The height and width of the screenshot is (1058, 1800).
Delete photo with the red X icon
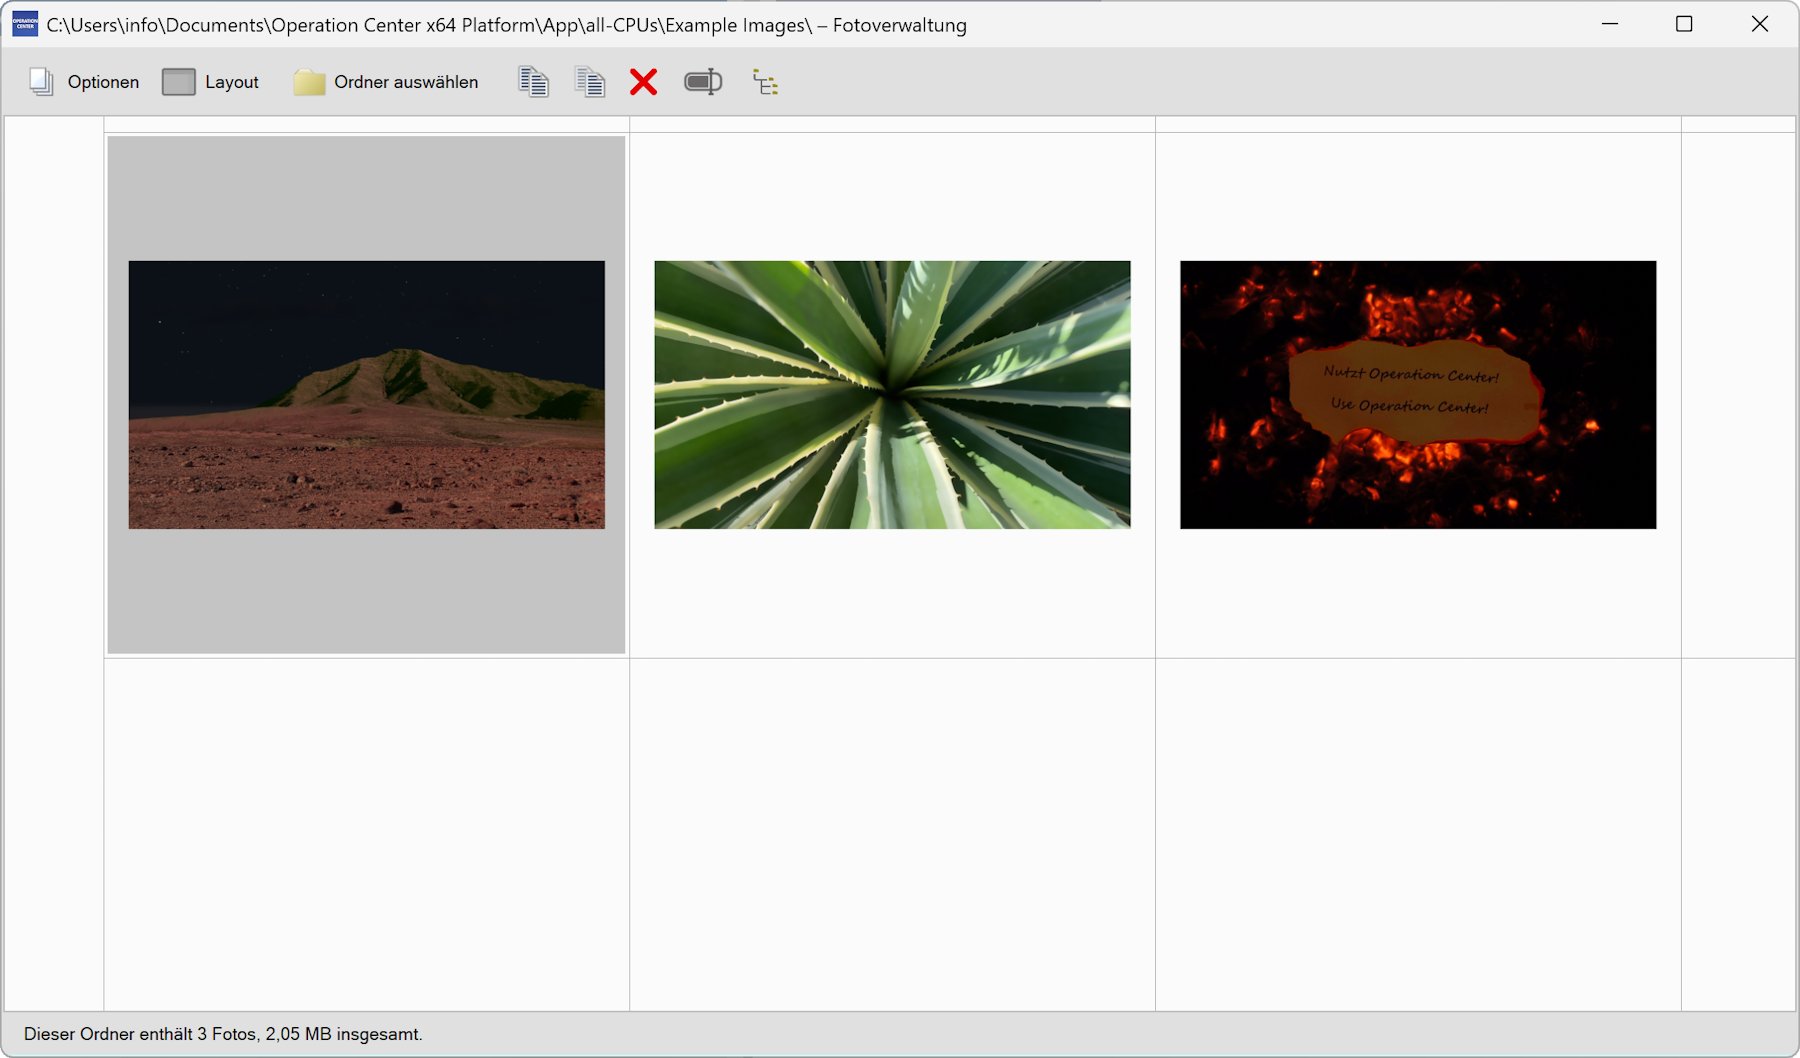[644, 82]
